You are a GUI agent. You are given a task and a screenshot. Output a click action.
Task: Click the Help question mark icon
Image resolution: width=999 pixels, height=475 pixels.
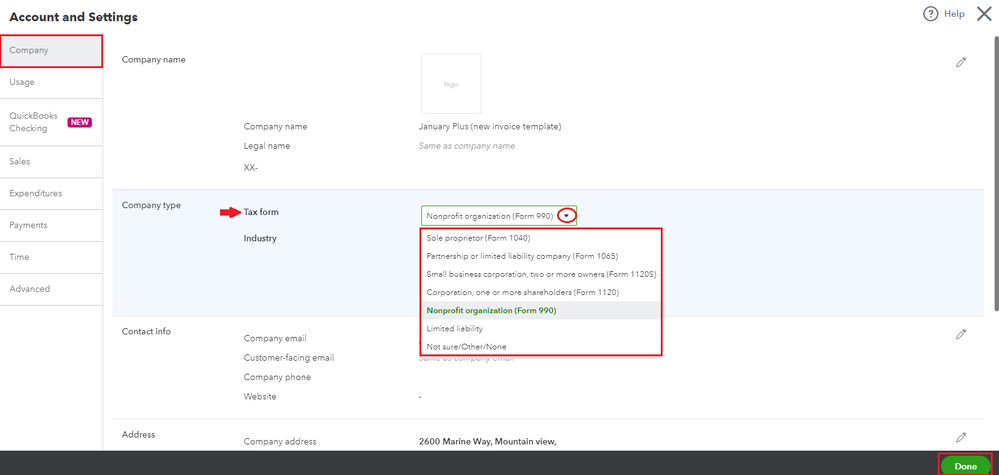[930, 14]
